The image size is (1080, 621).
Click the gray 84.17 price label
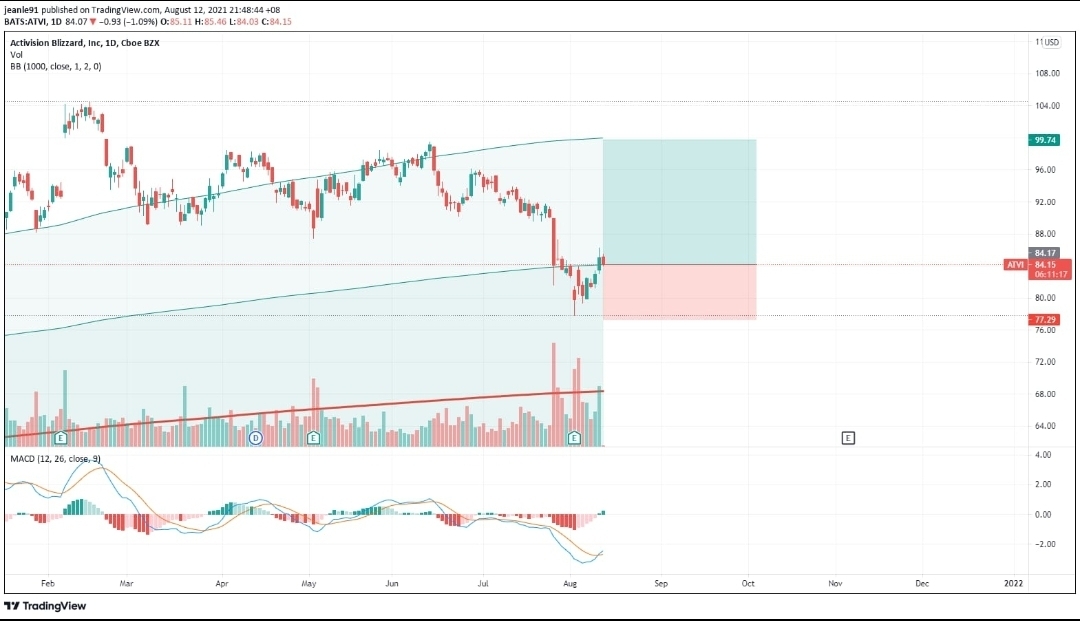click(1045, 253)
